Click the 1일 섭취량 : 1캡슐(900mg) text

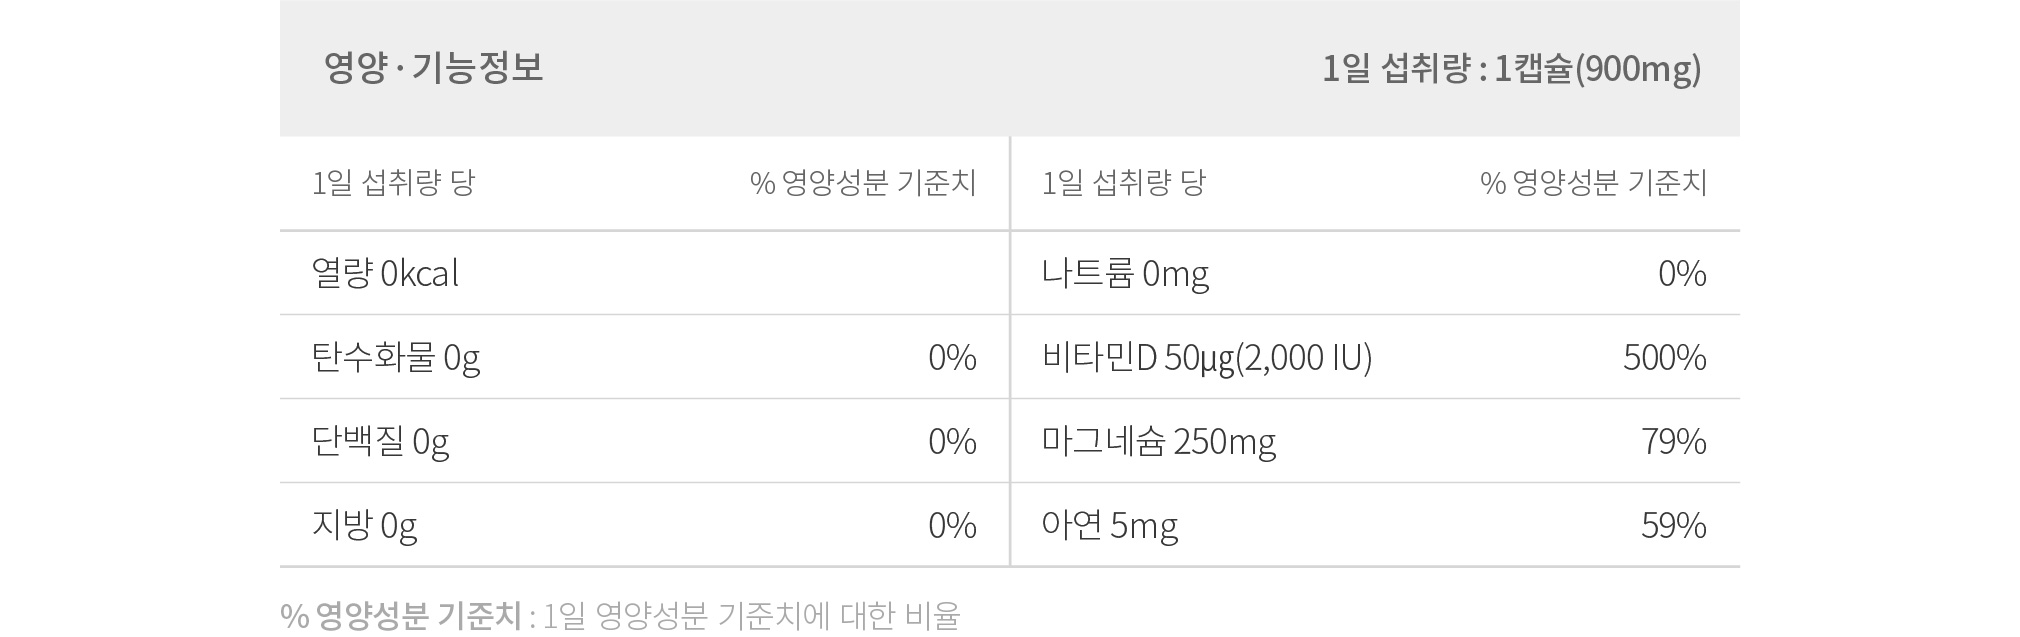tap(1511, 69)
